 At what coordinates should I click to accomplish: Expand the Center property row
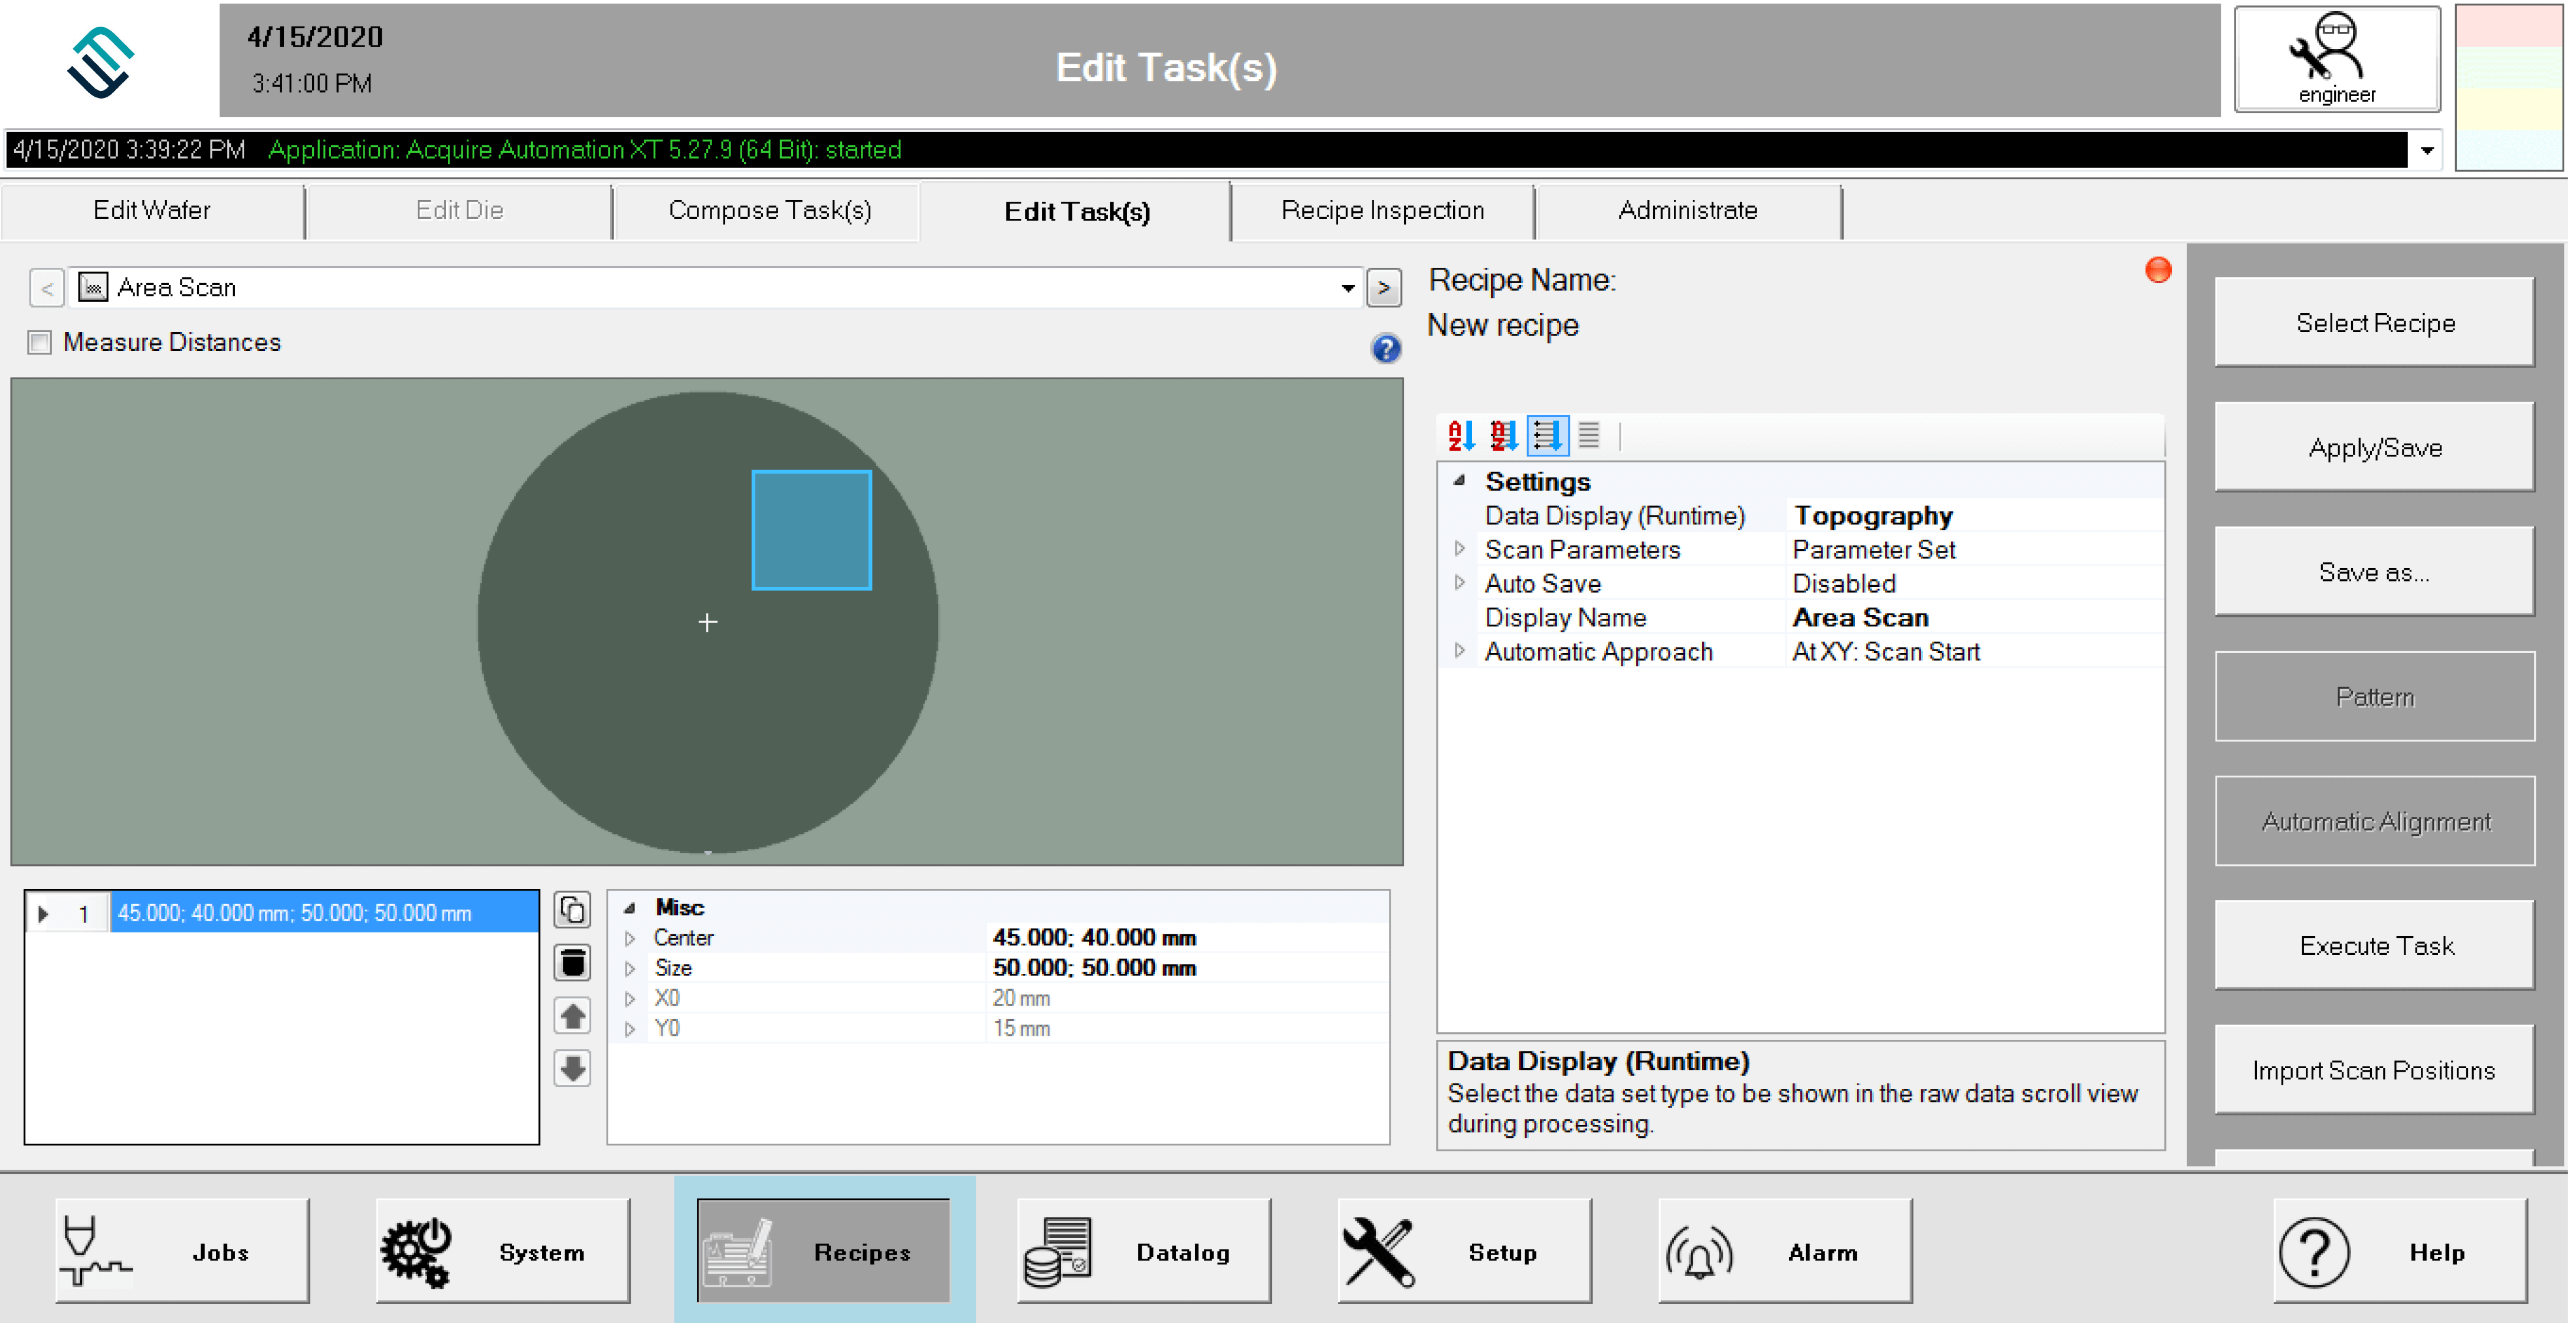631,939
